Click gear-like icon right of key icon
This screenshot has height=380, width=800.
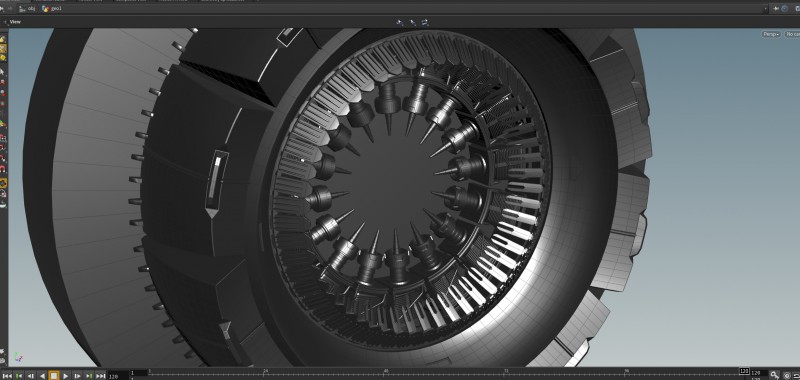786,375
